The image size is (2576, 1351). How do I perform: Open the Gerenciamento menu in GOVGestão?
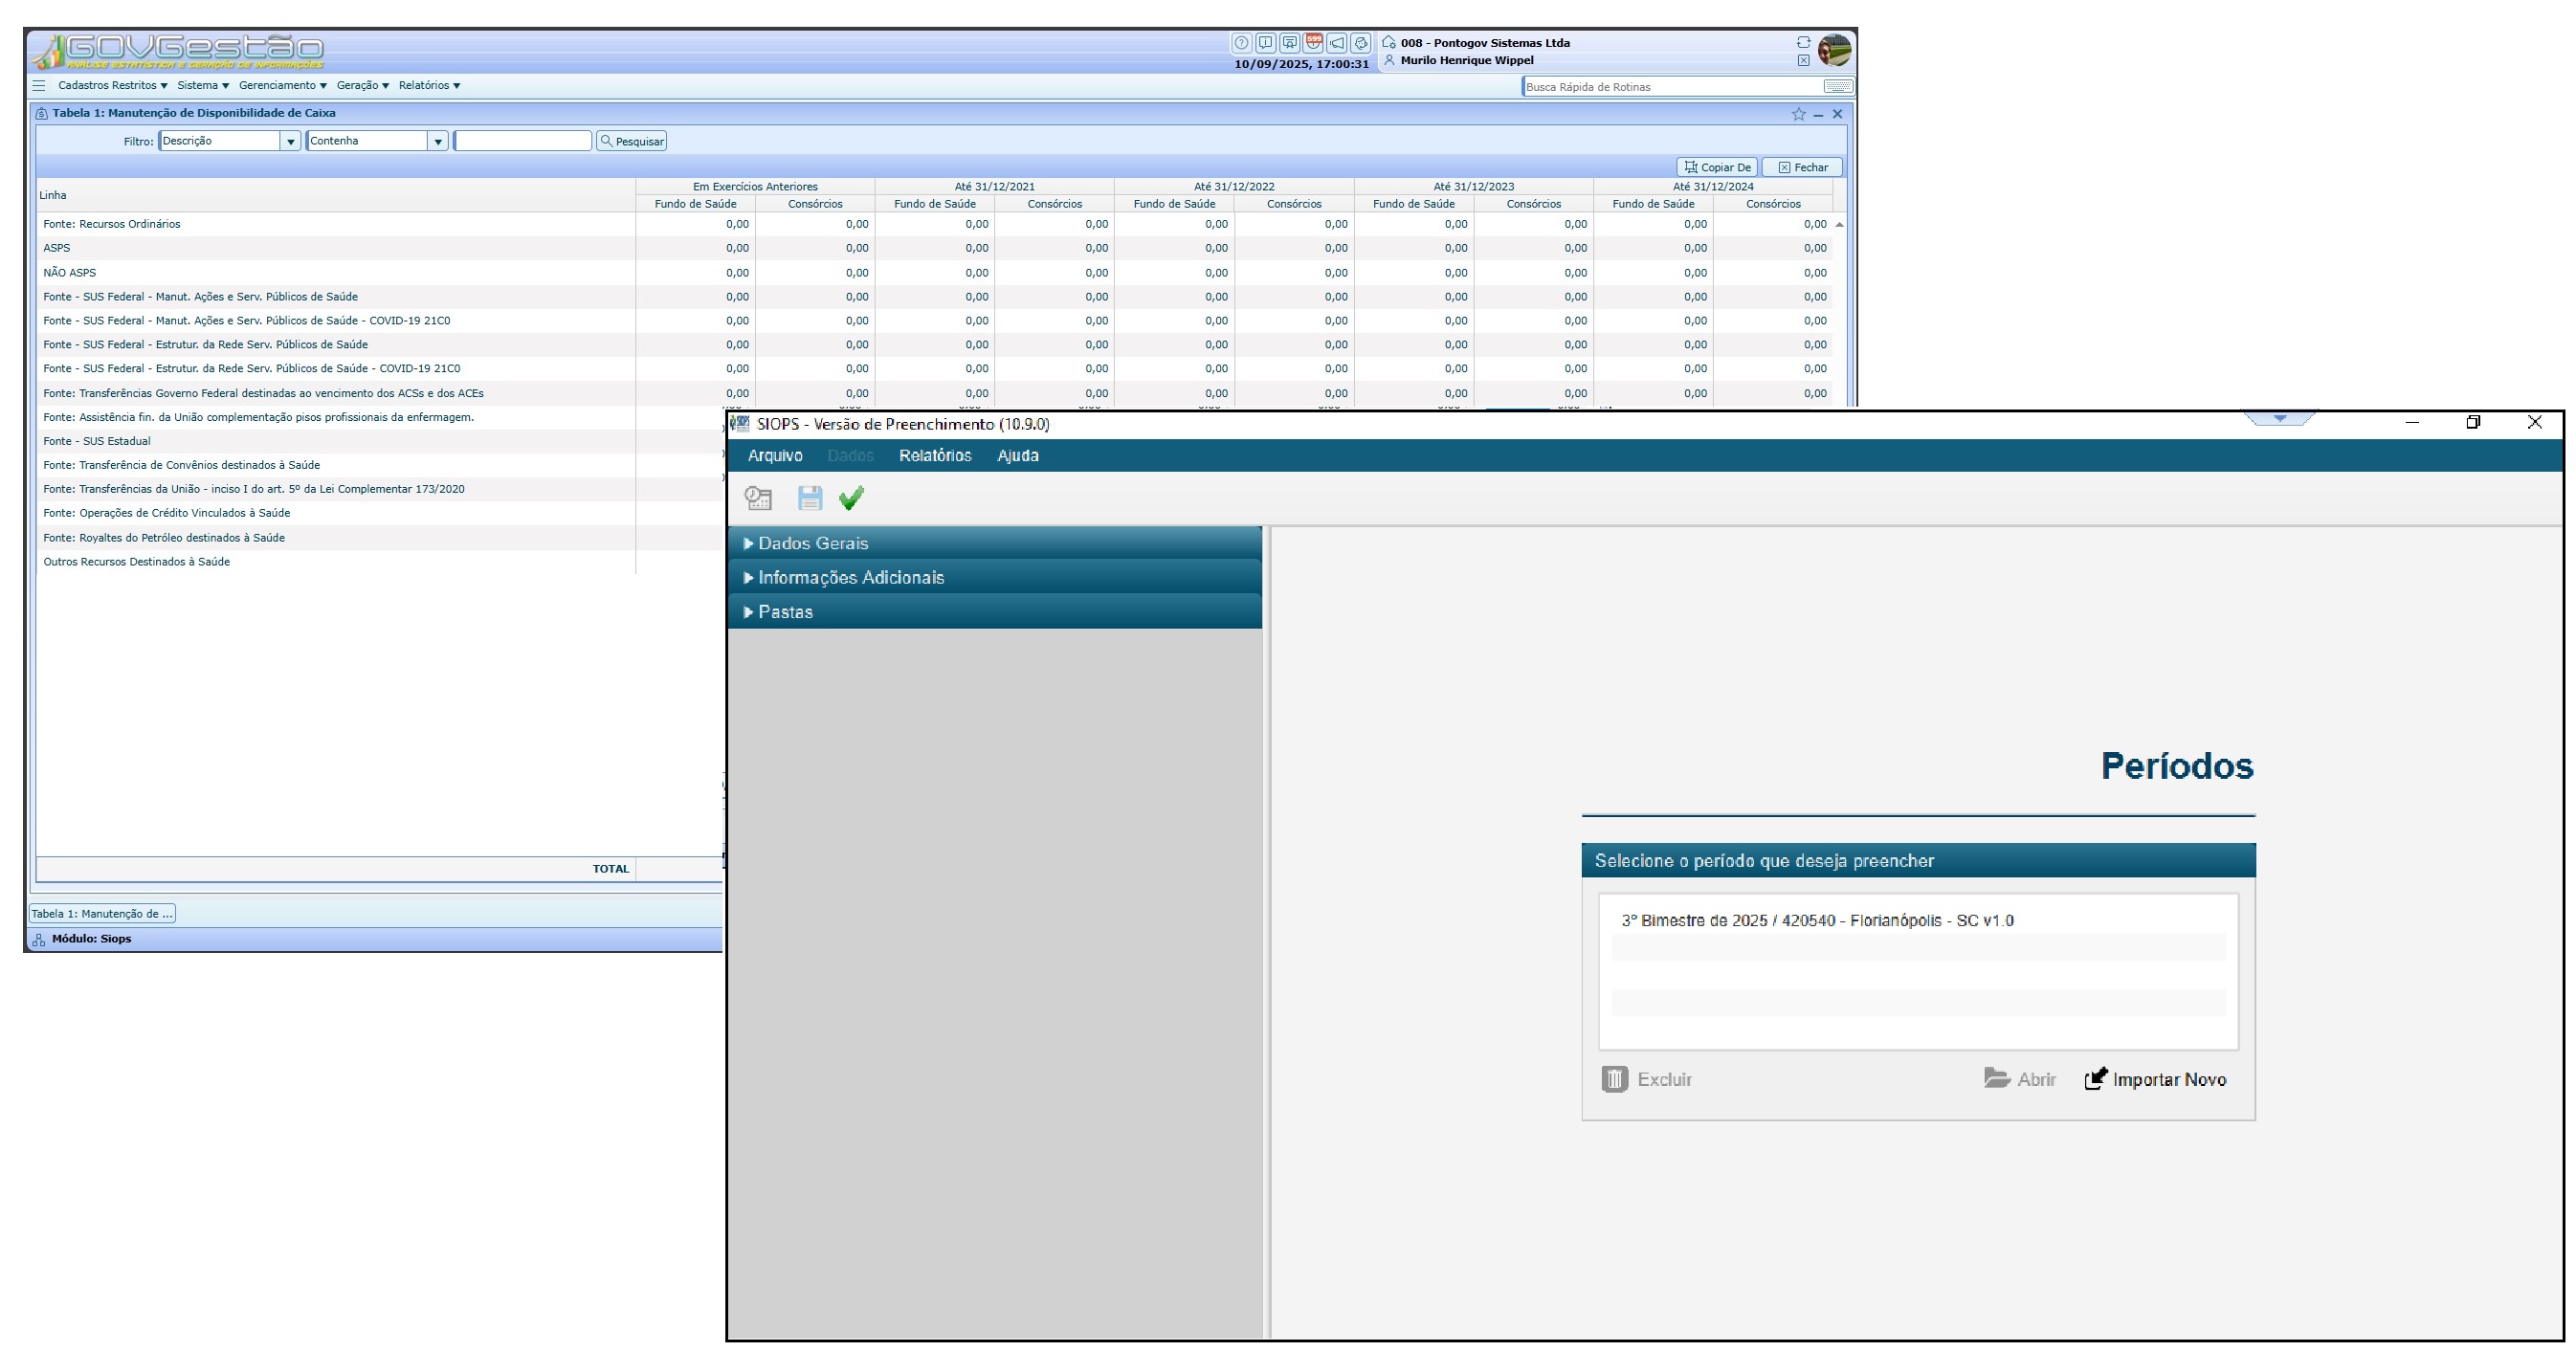coord(282,86)
